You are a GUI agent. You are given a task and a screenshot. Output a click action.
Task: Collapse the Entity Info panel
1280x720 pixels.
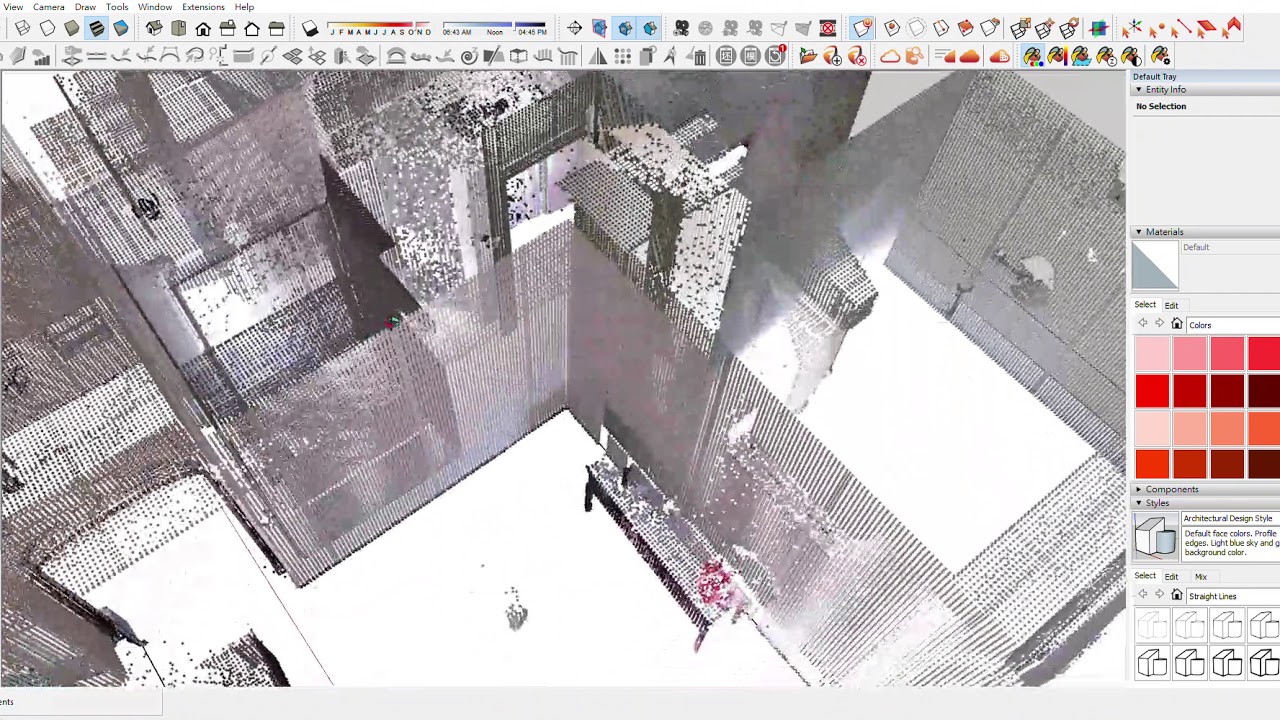[1138, 90]
